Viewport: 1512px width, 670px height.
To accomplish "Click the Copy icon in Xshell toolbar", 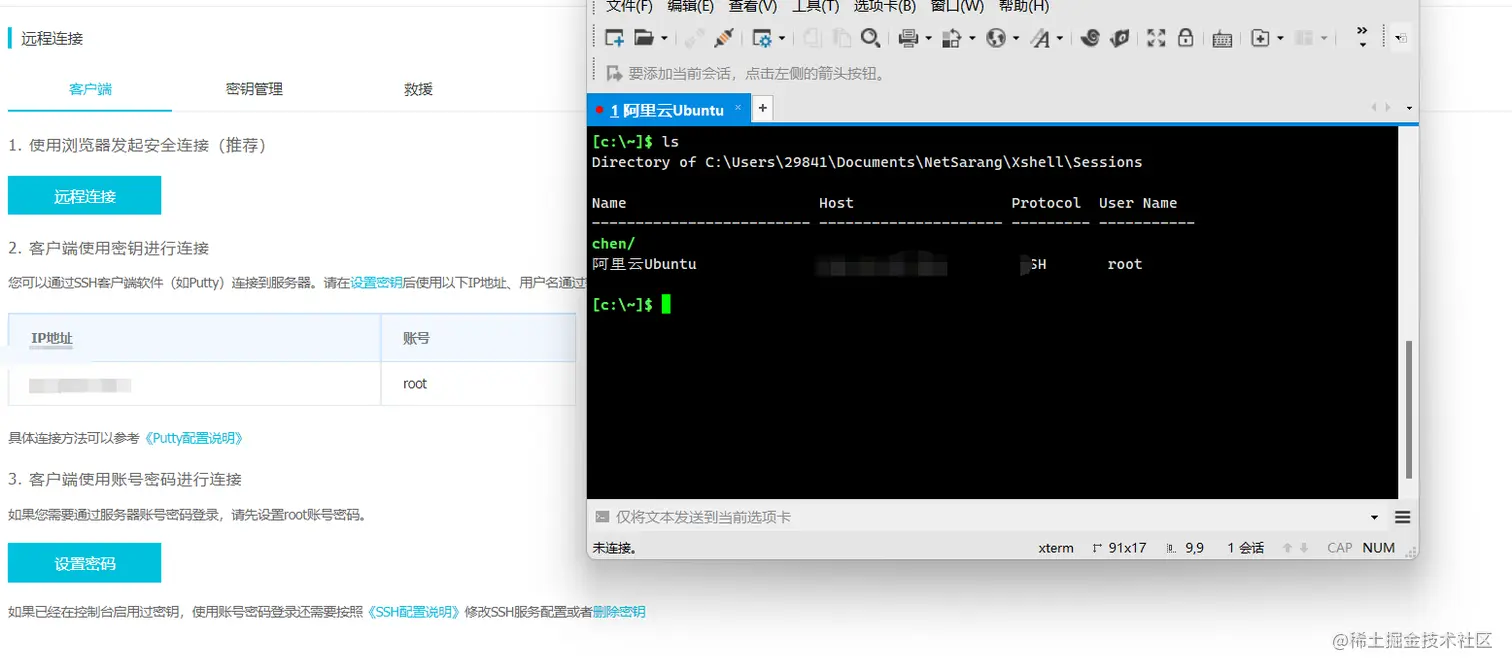I will (813, 38).
